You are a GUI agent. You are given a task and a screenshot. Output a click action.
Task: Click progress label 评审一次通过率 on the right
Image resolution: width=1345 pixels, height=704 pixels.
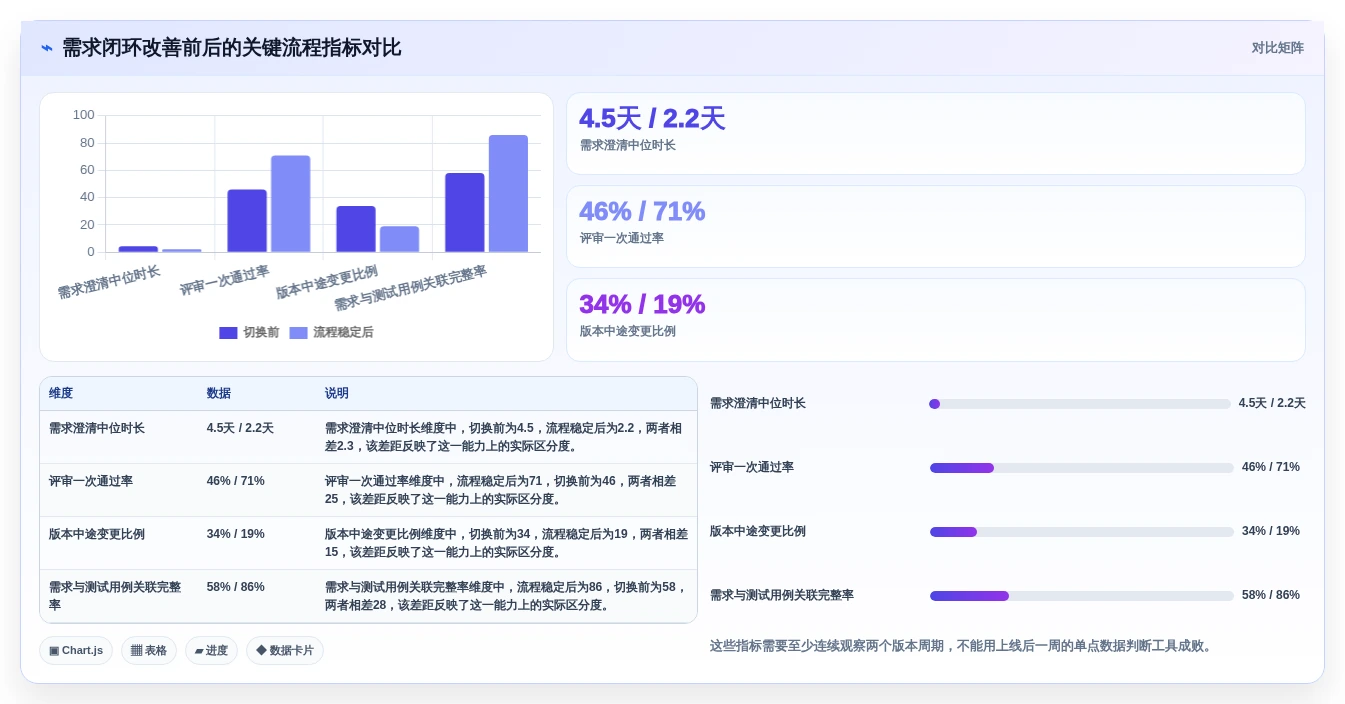point(752,468)
